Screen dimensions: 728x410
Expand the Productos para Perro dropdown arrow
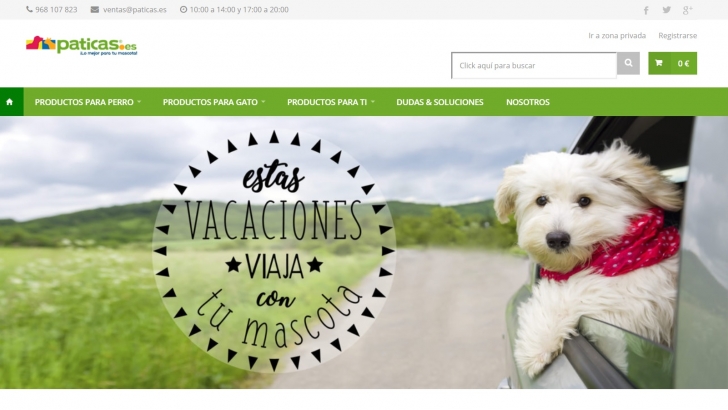tap(139, 102)
